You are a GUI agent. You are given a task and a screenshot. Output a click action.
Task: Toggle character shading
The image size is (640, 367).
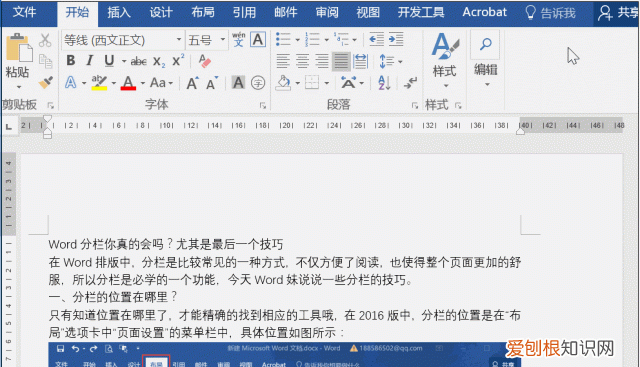[x=238, y=83]
